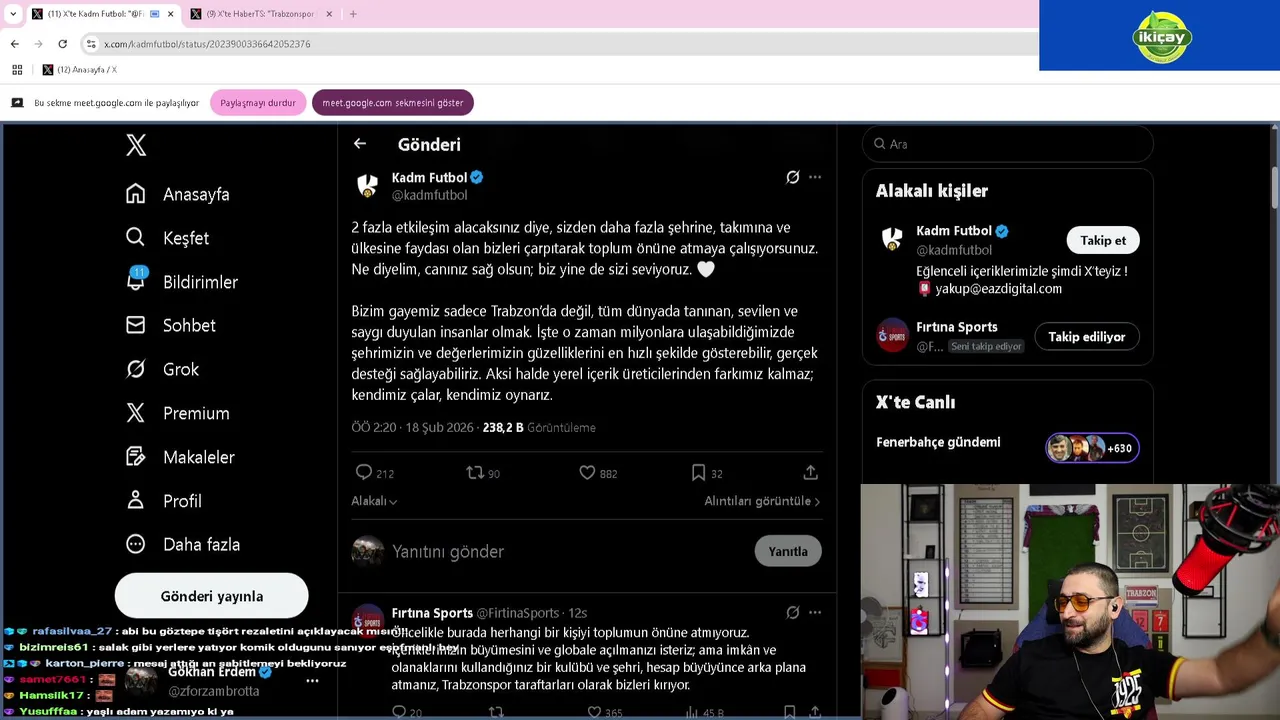Click Grok icon on Fırtına Sports reply
Viewport: 1280px width, 720px height.
pos(792,613)
